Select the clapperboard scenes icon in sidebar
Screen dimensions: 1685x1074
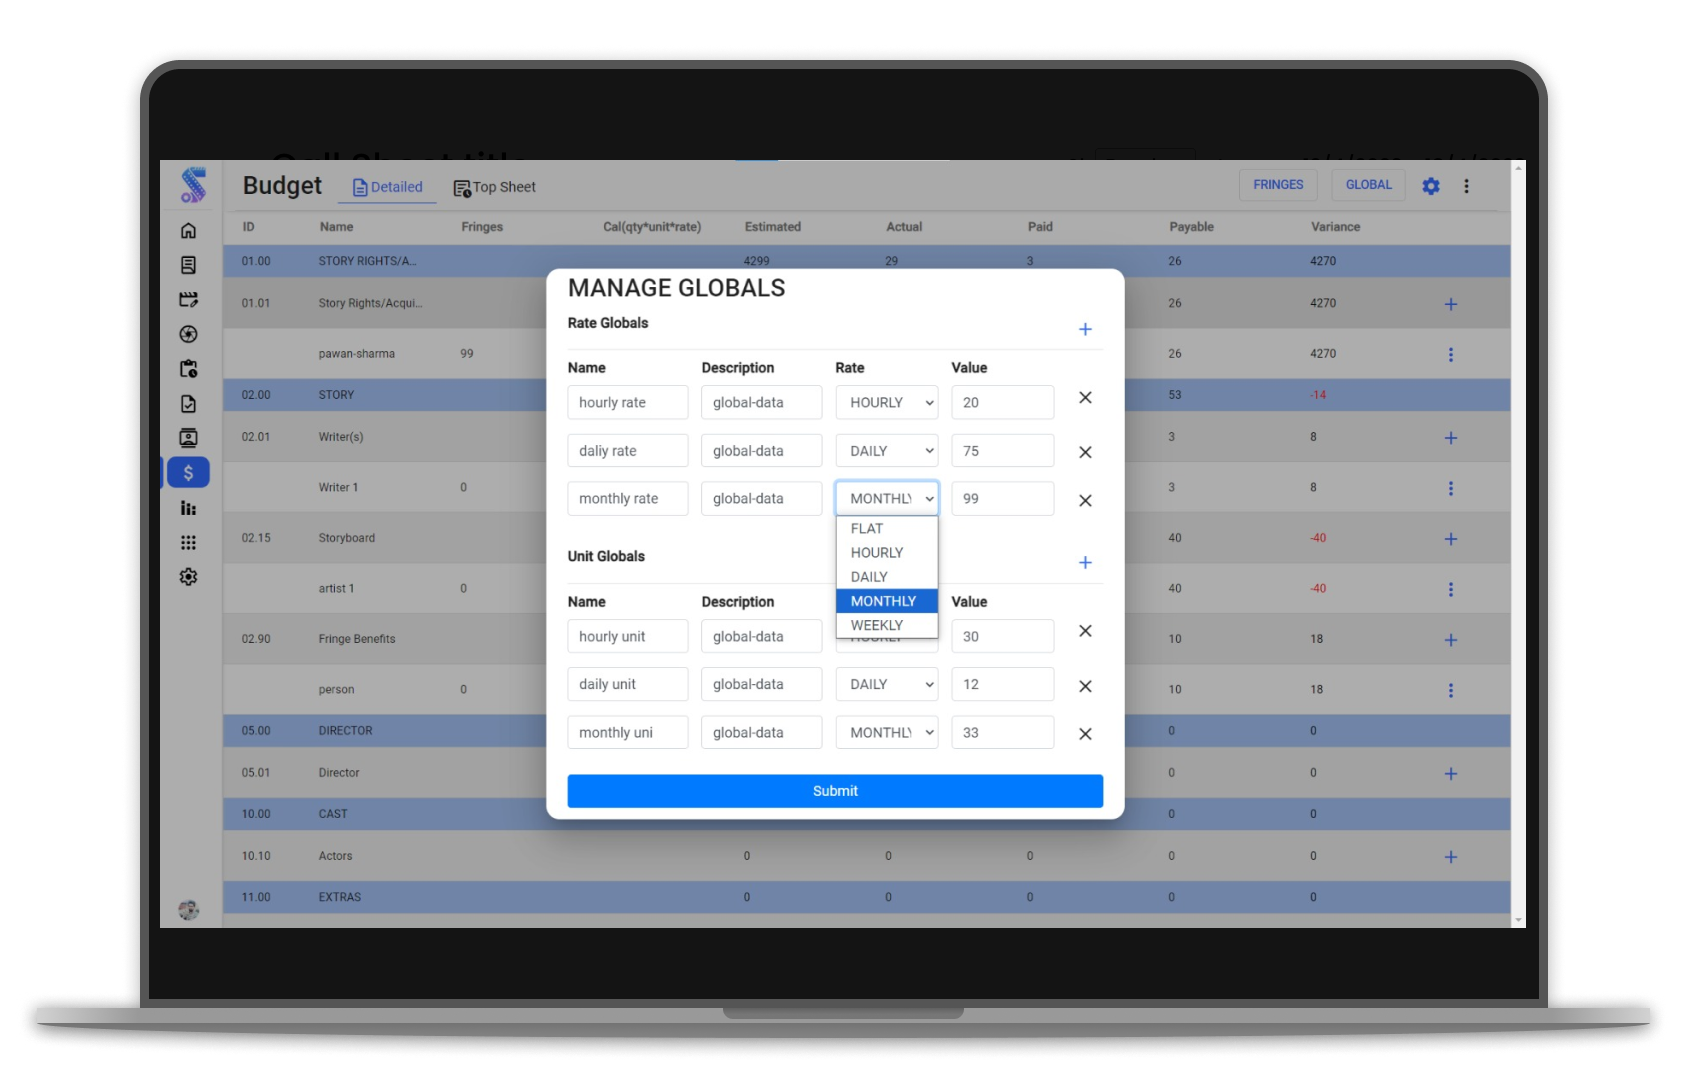(x=188, y=299)
